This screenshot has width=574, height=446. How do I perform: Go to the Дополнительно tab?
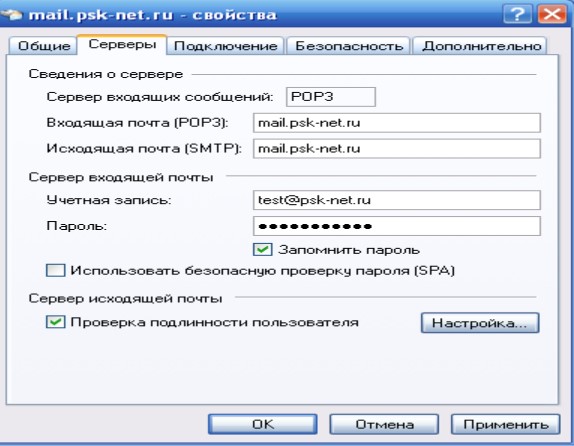[481, 46]
